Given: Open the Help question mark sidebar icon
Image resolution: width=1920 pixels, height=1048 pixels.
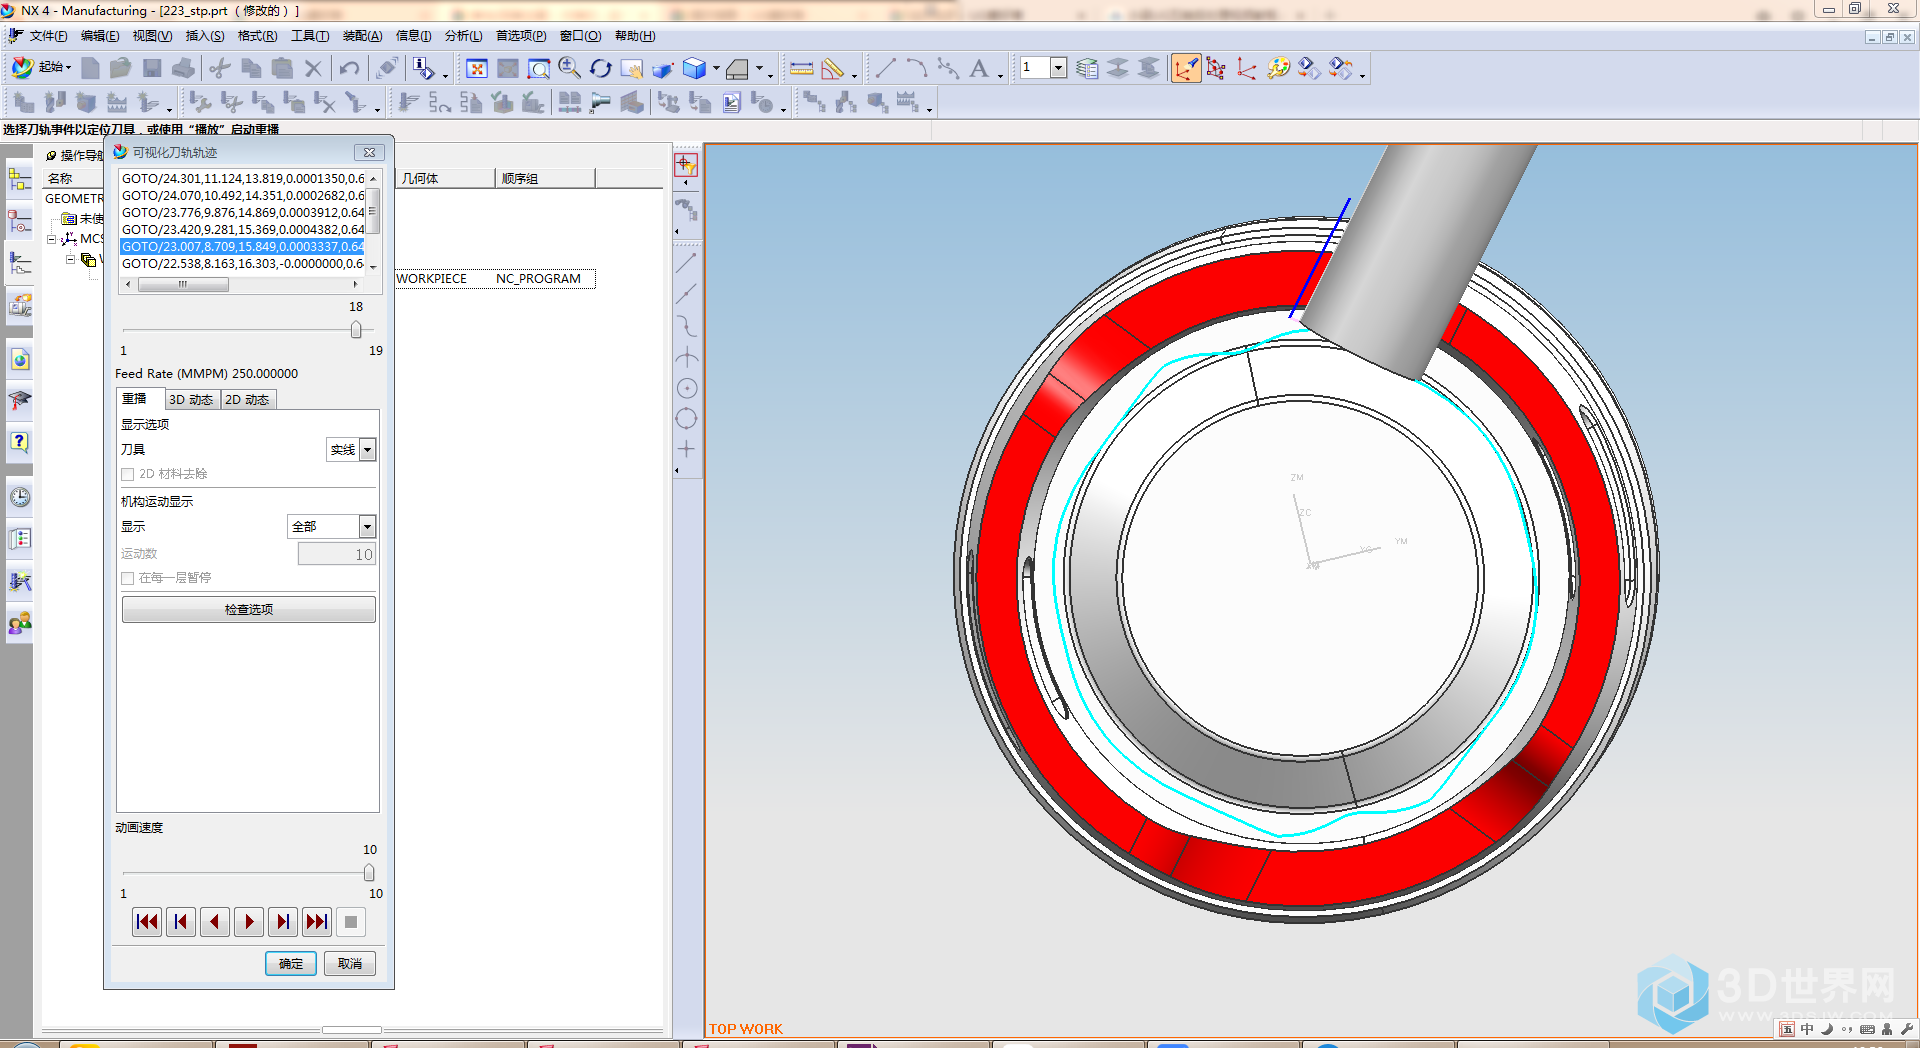Looking at the screenshot, I should 20,442.
